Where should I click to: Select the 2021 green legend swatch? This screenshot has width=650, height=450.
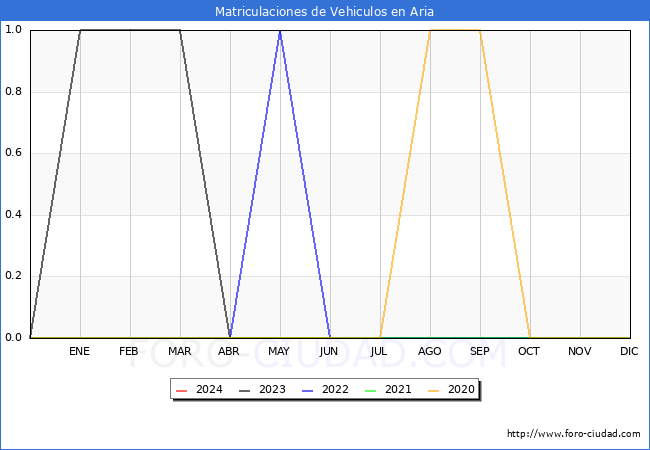[370, 390]
